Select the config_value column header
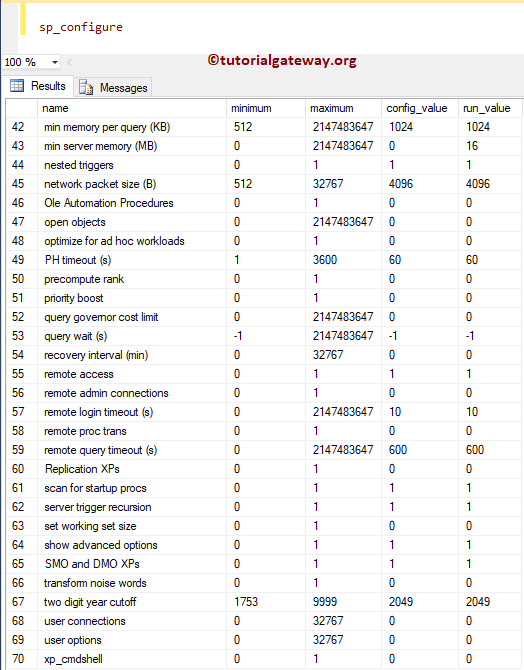The image size is (524, 670). coord(420,108)
